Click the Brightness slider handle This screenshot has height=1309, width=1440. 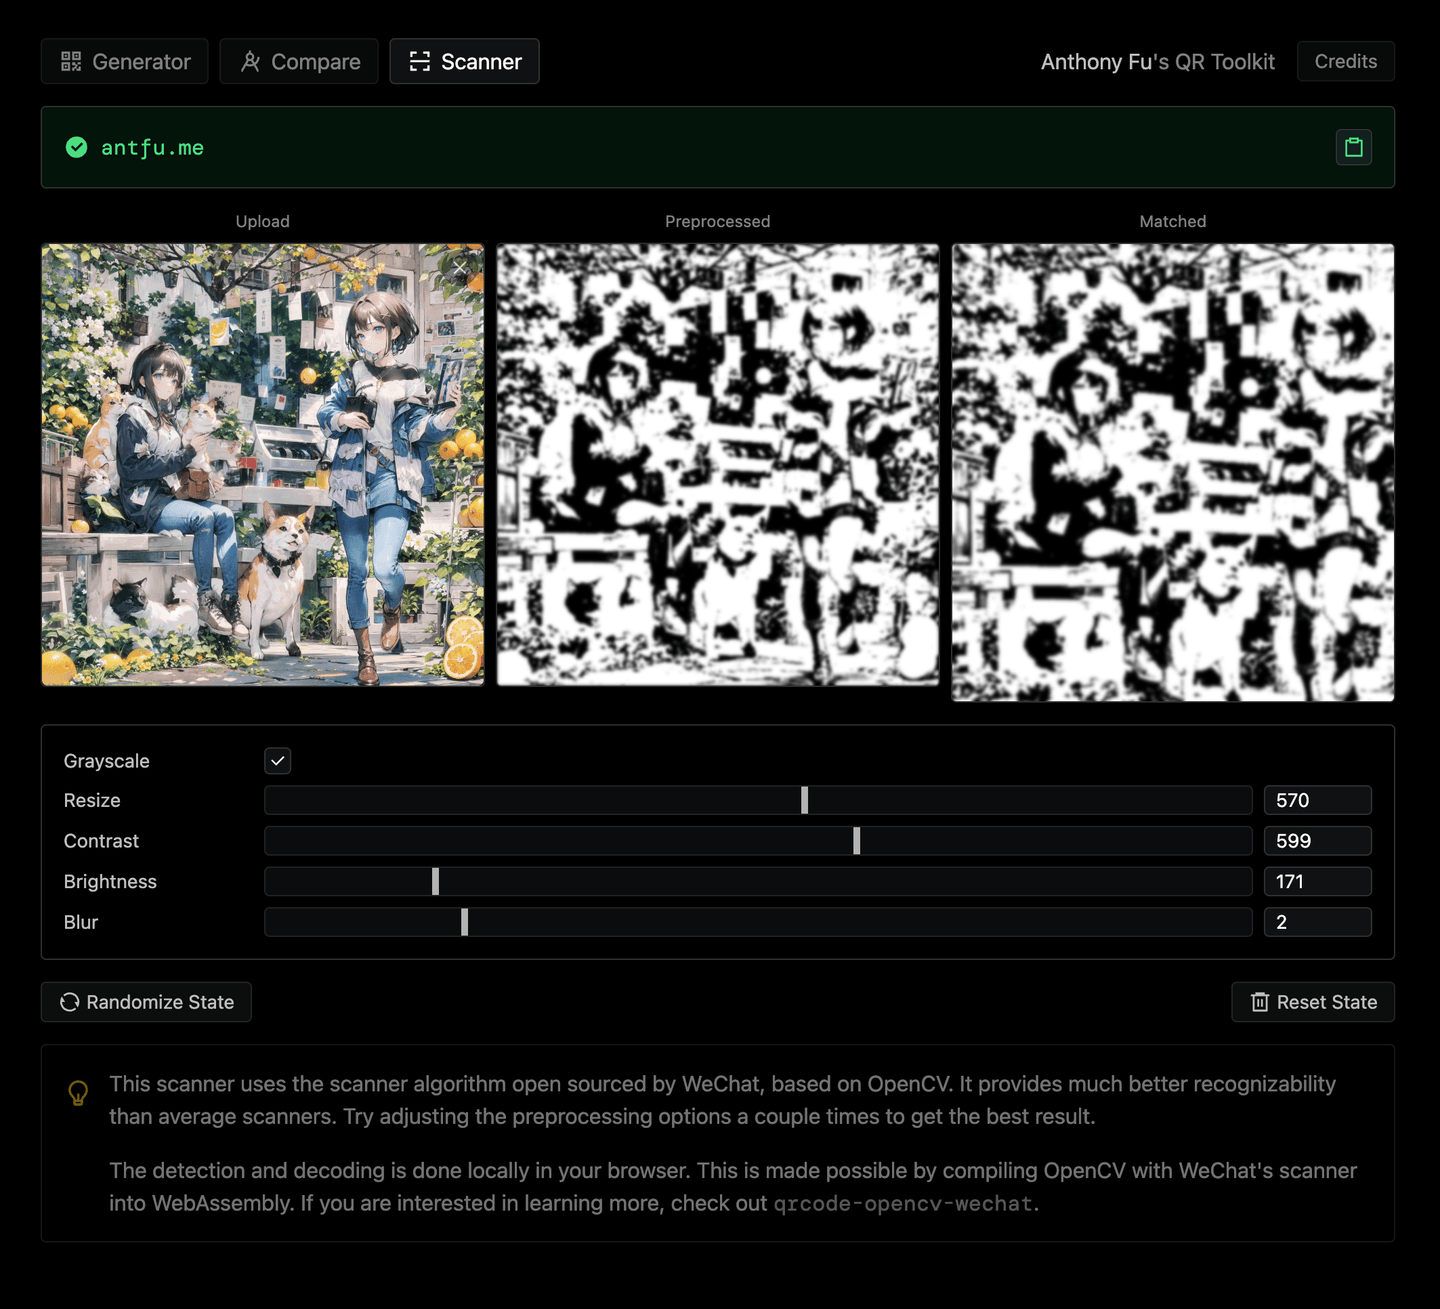click(435, 882)
